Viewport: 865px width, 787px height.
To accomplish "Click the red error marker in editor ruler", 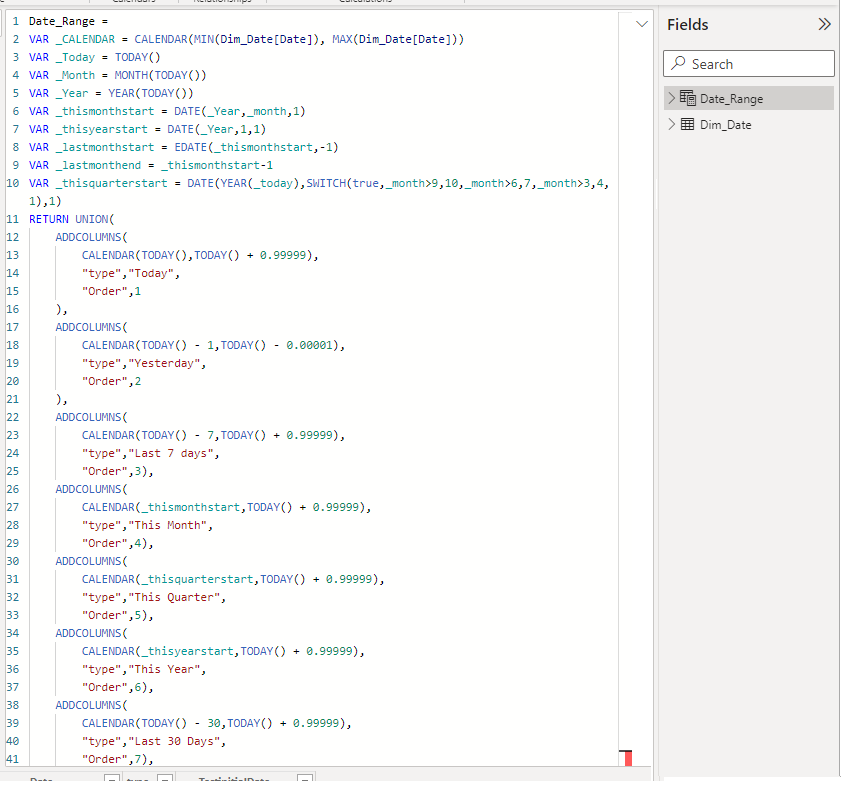I will (628, 758).
